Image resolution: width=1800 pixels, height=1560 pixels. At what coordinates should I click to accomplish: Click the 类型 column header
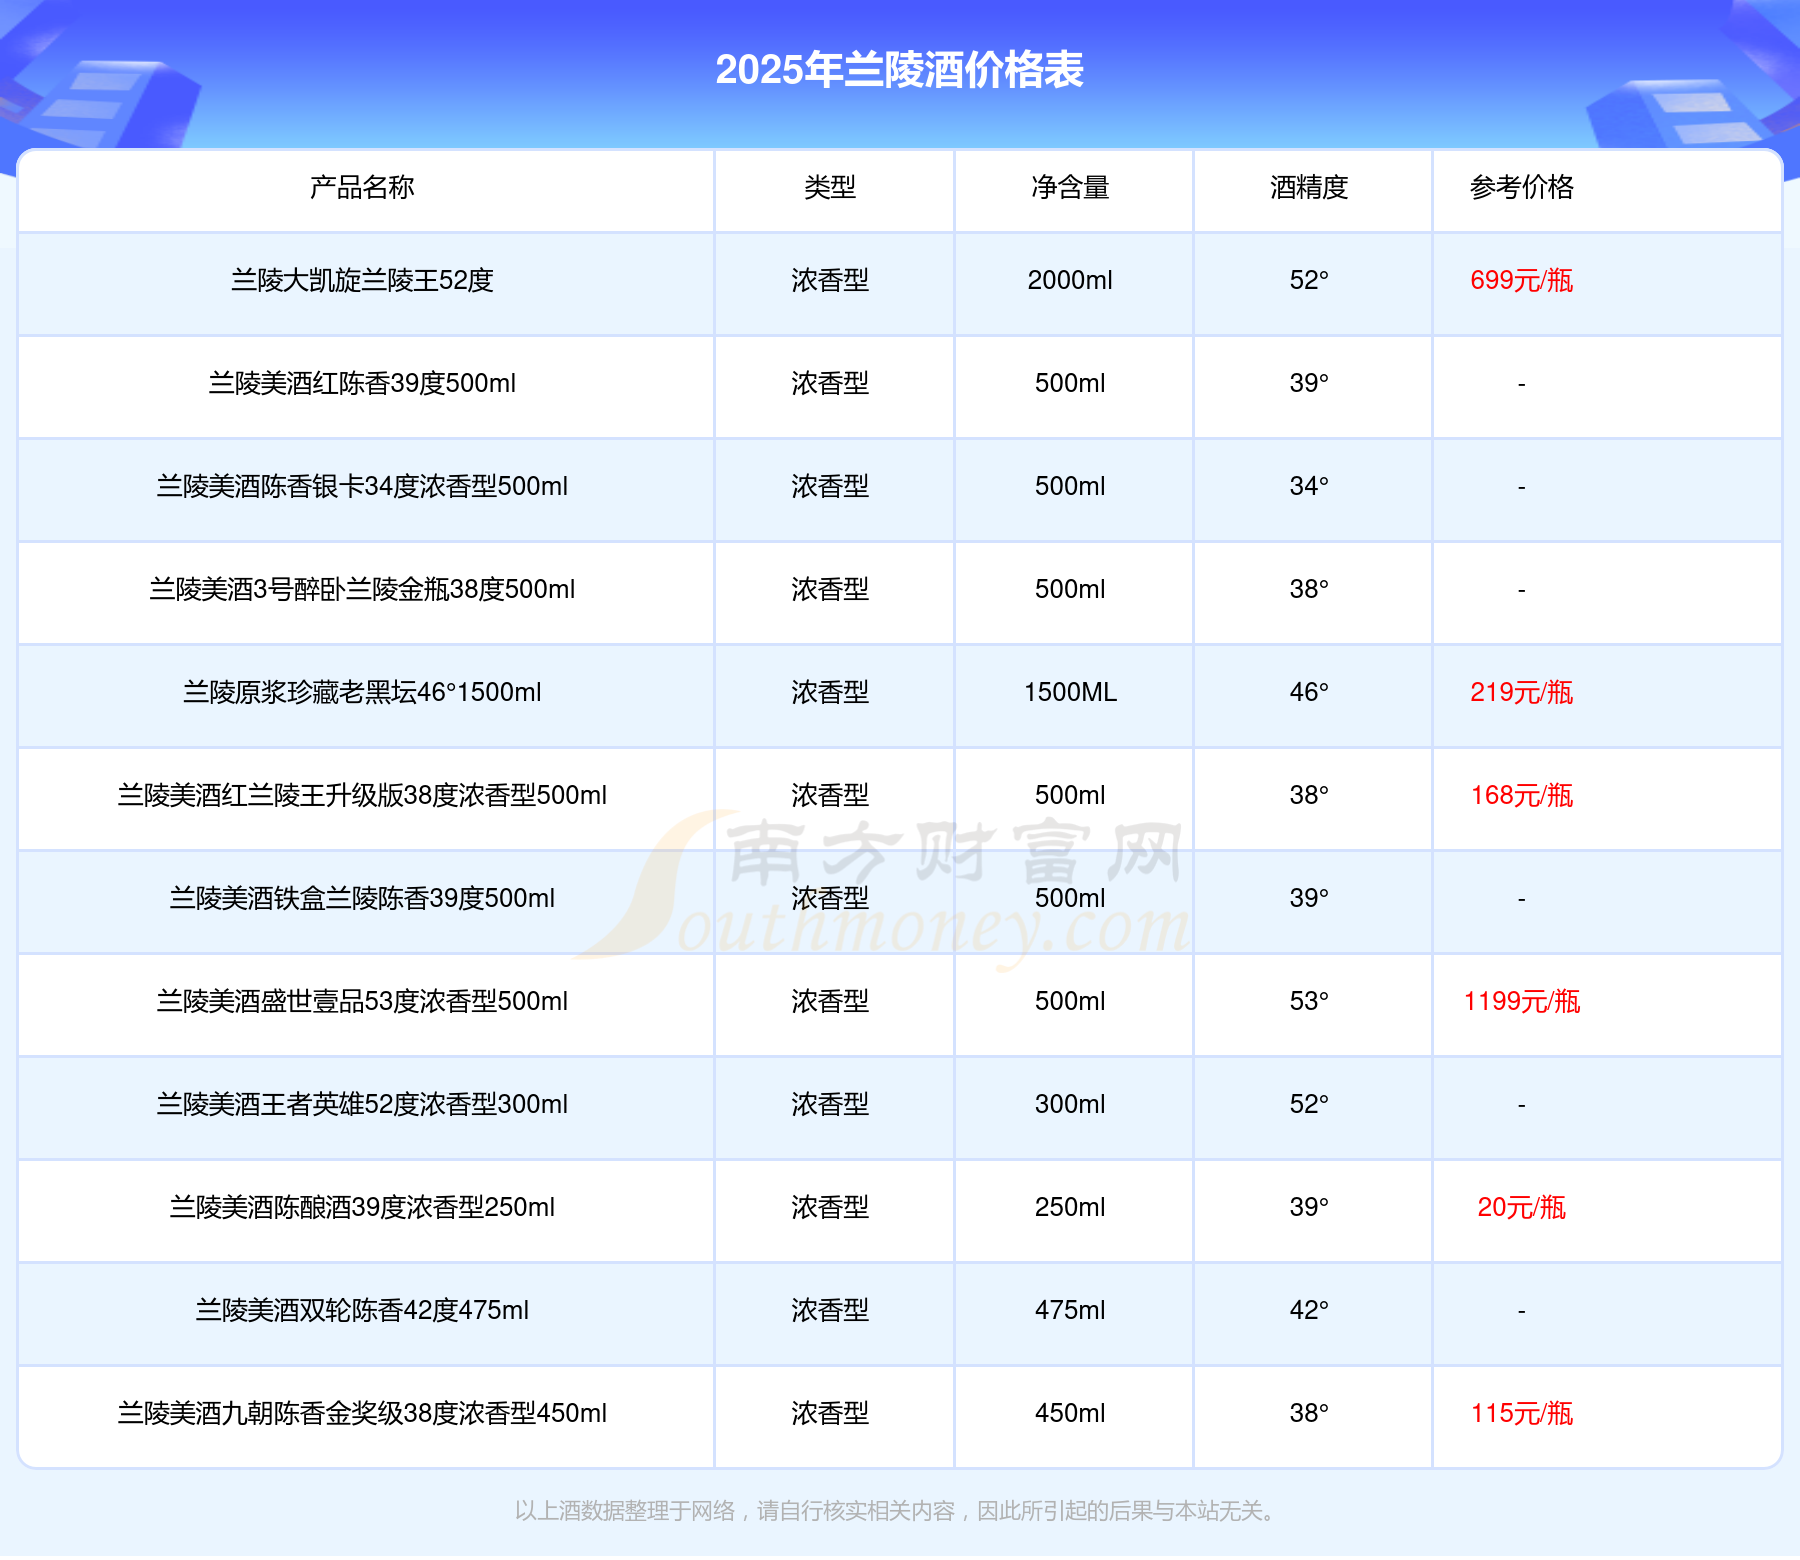(x=830, y=187)
